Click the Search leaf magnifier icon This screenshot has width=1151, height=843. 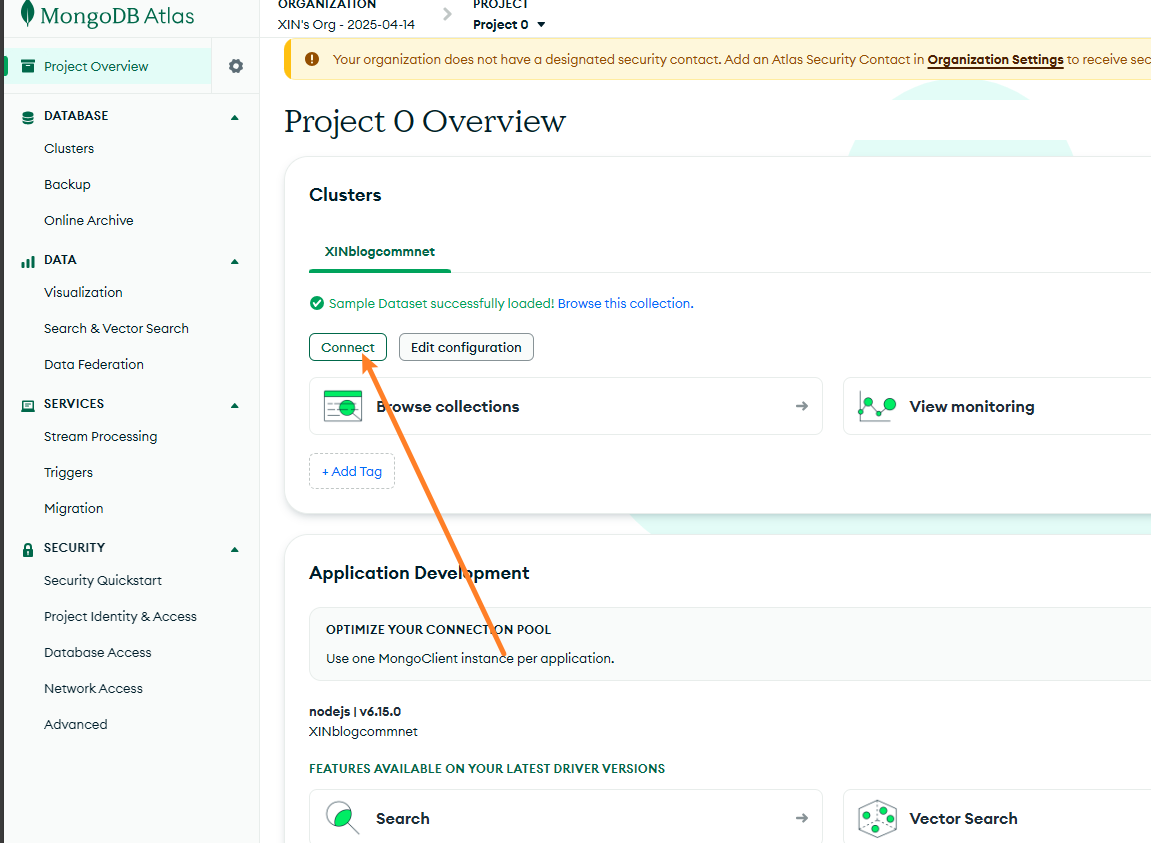point(343,818)
